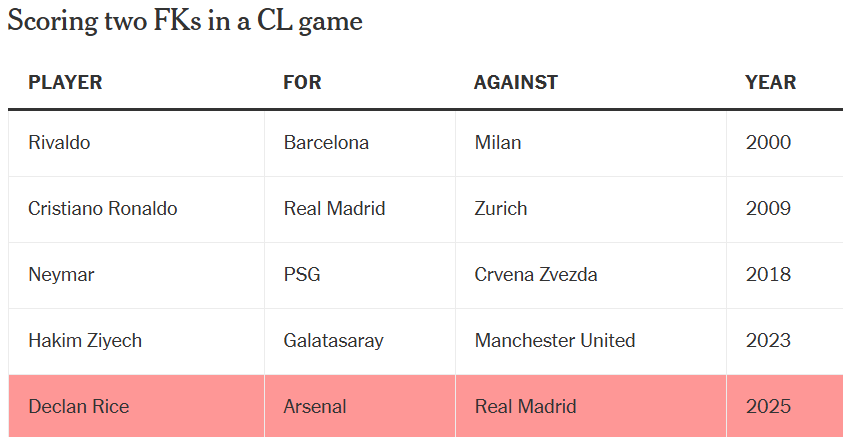
Task: Select the Cristiano Ronaldo cell
Action: point(137,209)
